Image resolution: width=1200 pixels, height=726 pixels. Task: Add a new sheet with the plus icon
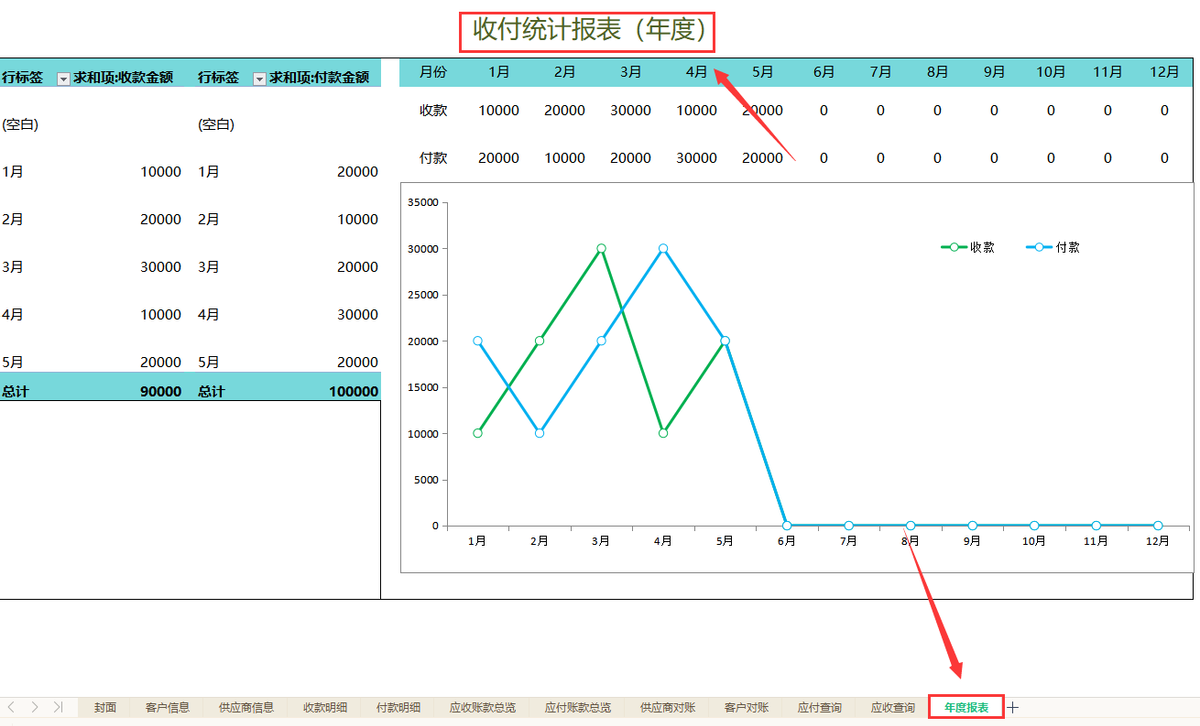(x=1013, y=707)
